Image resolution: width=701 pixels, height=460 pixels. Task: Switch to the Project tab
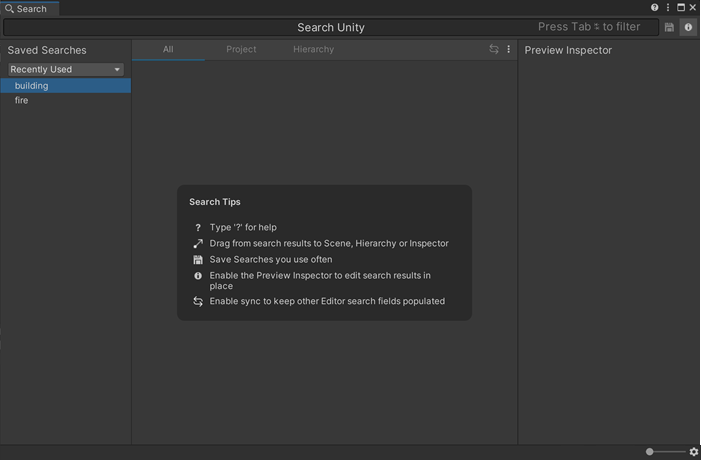coord(241,50)
